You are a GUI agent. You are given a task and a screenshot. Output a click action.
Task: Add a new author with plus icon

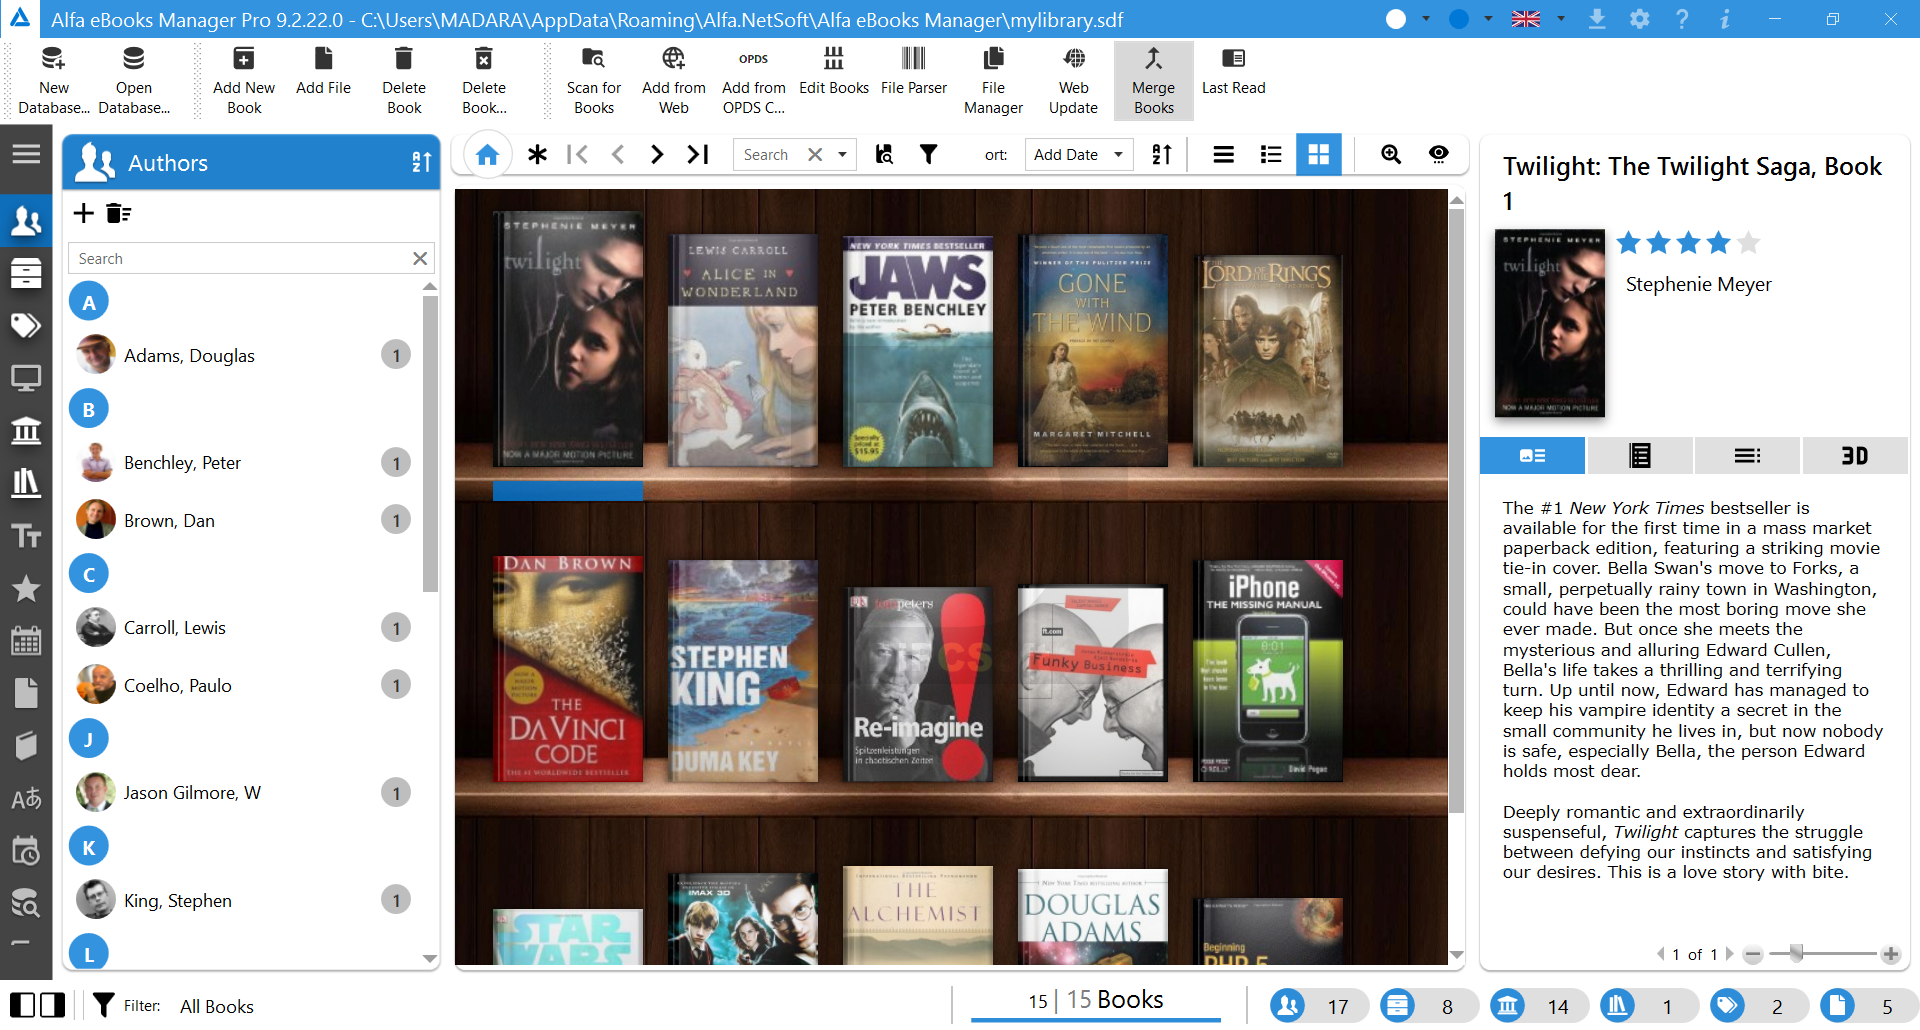coord(84,212)
